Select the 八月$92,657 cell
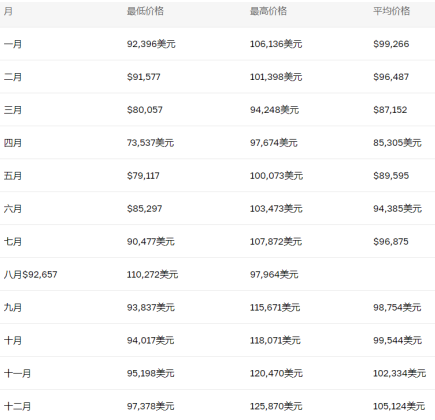Viewport: 435px width, 420px height. 31,275
